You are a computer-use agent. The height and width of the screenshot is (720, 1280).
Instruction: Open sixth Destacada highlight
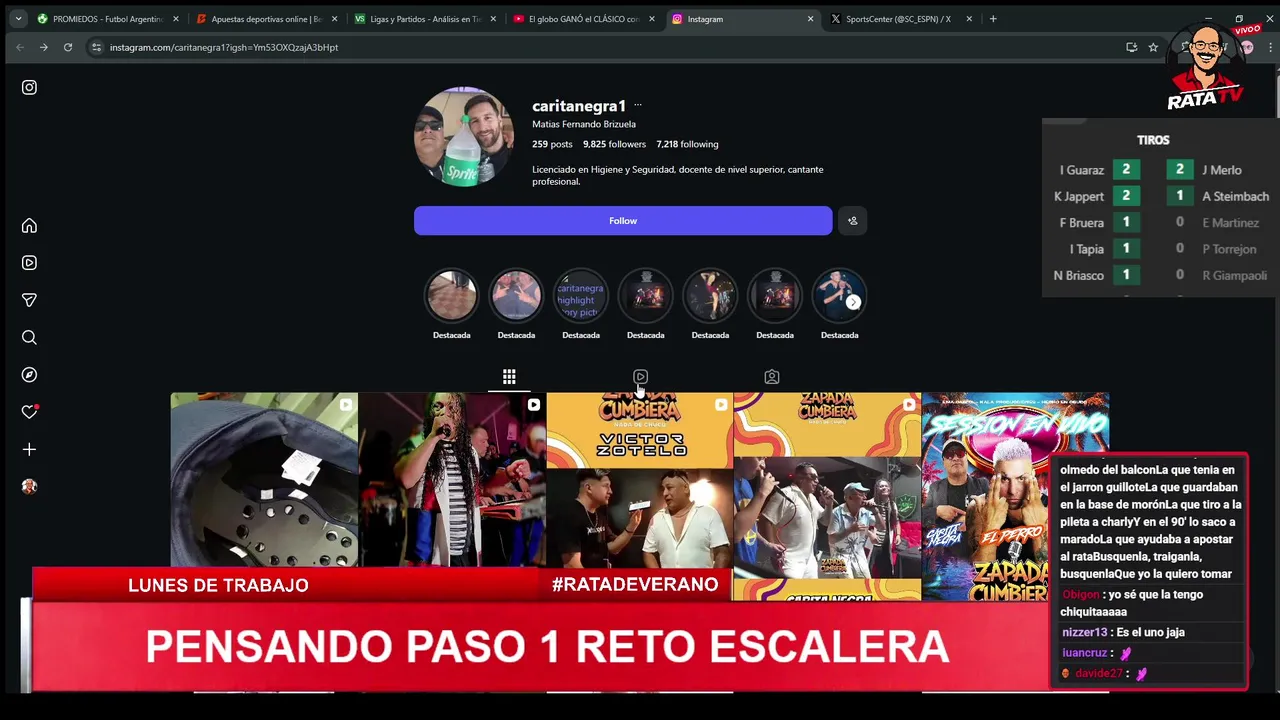point(775,296)
